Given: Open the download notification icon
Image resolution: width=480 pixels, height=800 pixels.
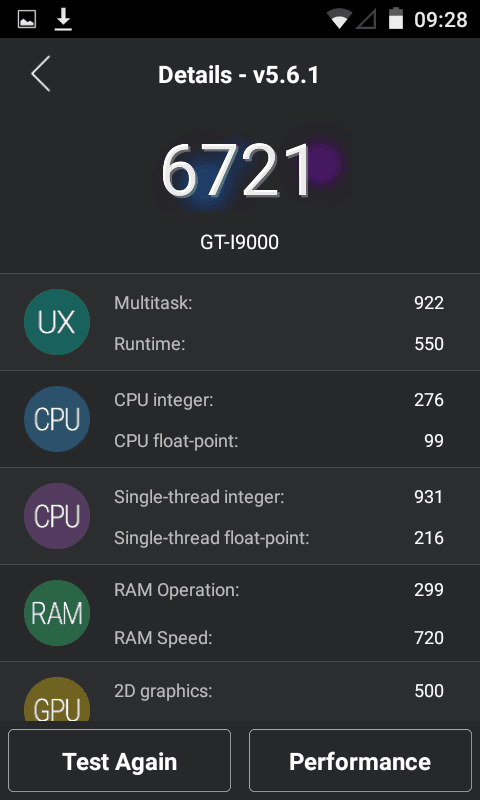Looking at the screenshot, I should (63, 19).
